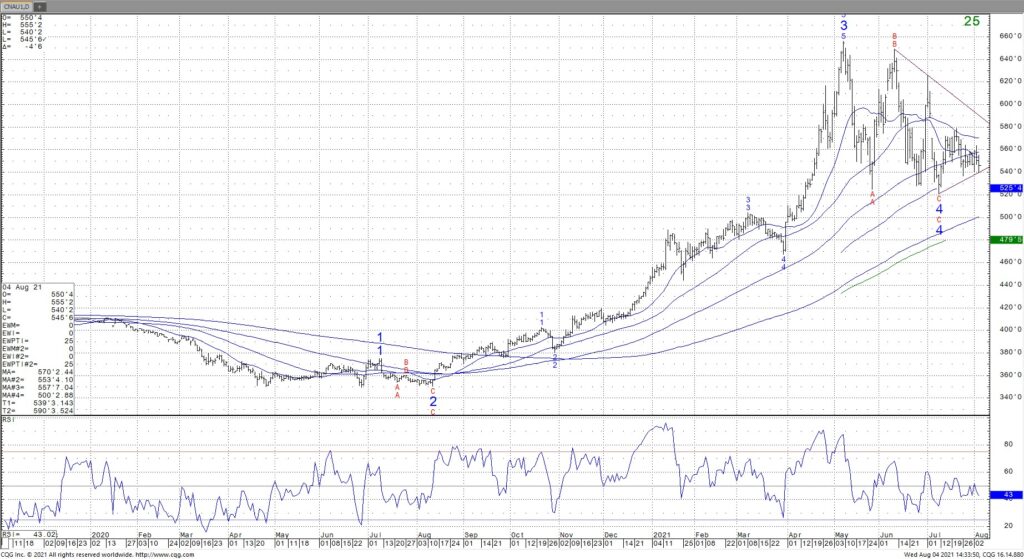Click the large blue wave 1 label near July 2020
Screen dimensions: 1024x559
(380, 338)
